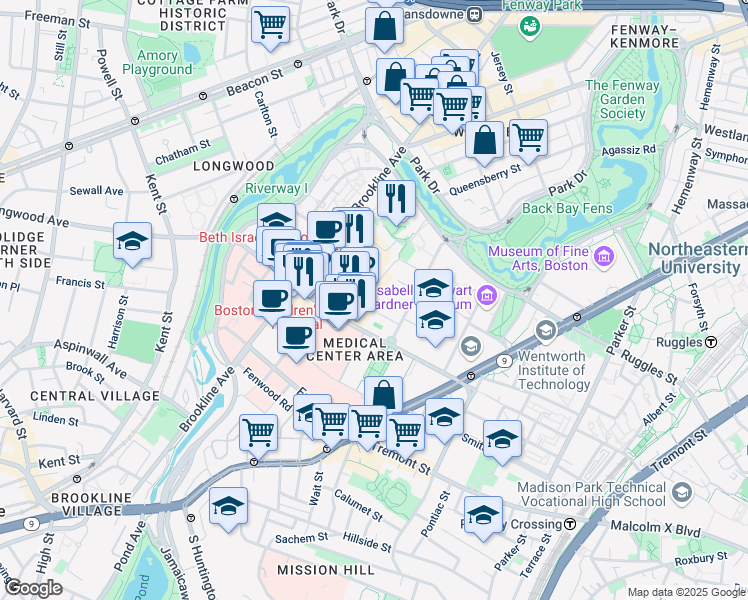Select the MEDICAL CENTER AREA label
The height and width of the screenshot is (600, 748).
[x=354, y=350]
